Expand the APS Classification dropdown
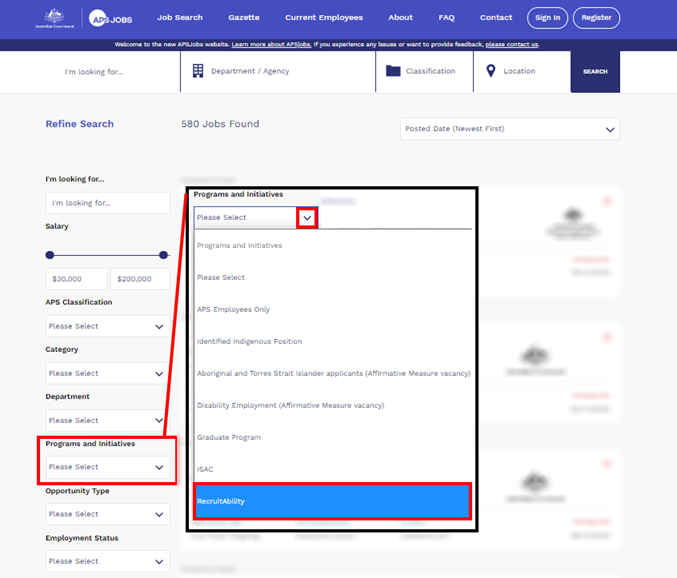 (x=108, y=326)
